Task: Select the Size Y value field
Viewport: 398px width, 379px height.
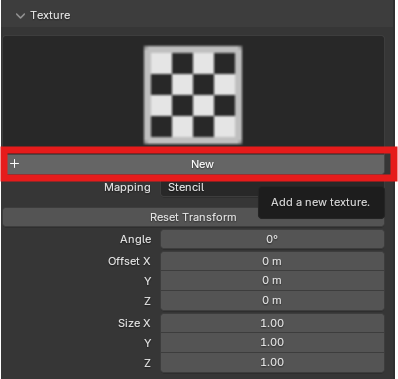Action: point(272,342)
